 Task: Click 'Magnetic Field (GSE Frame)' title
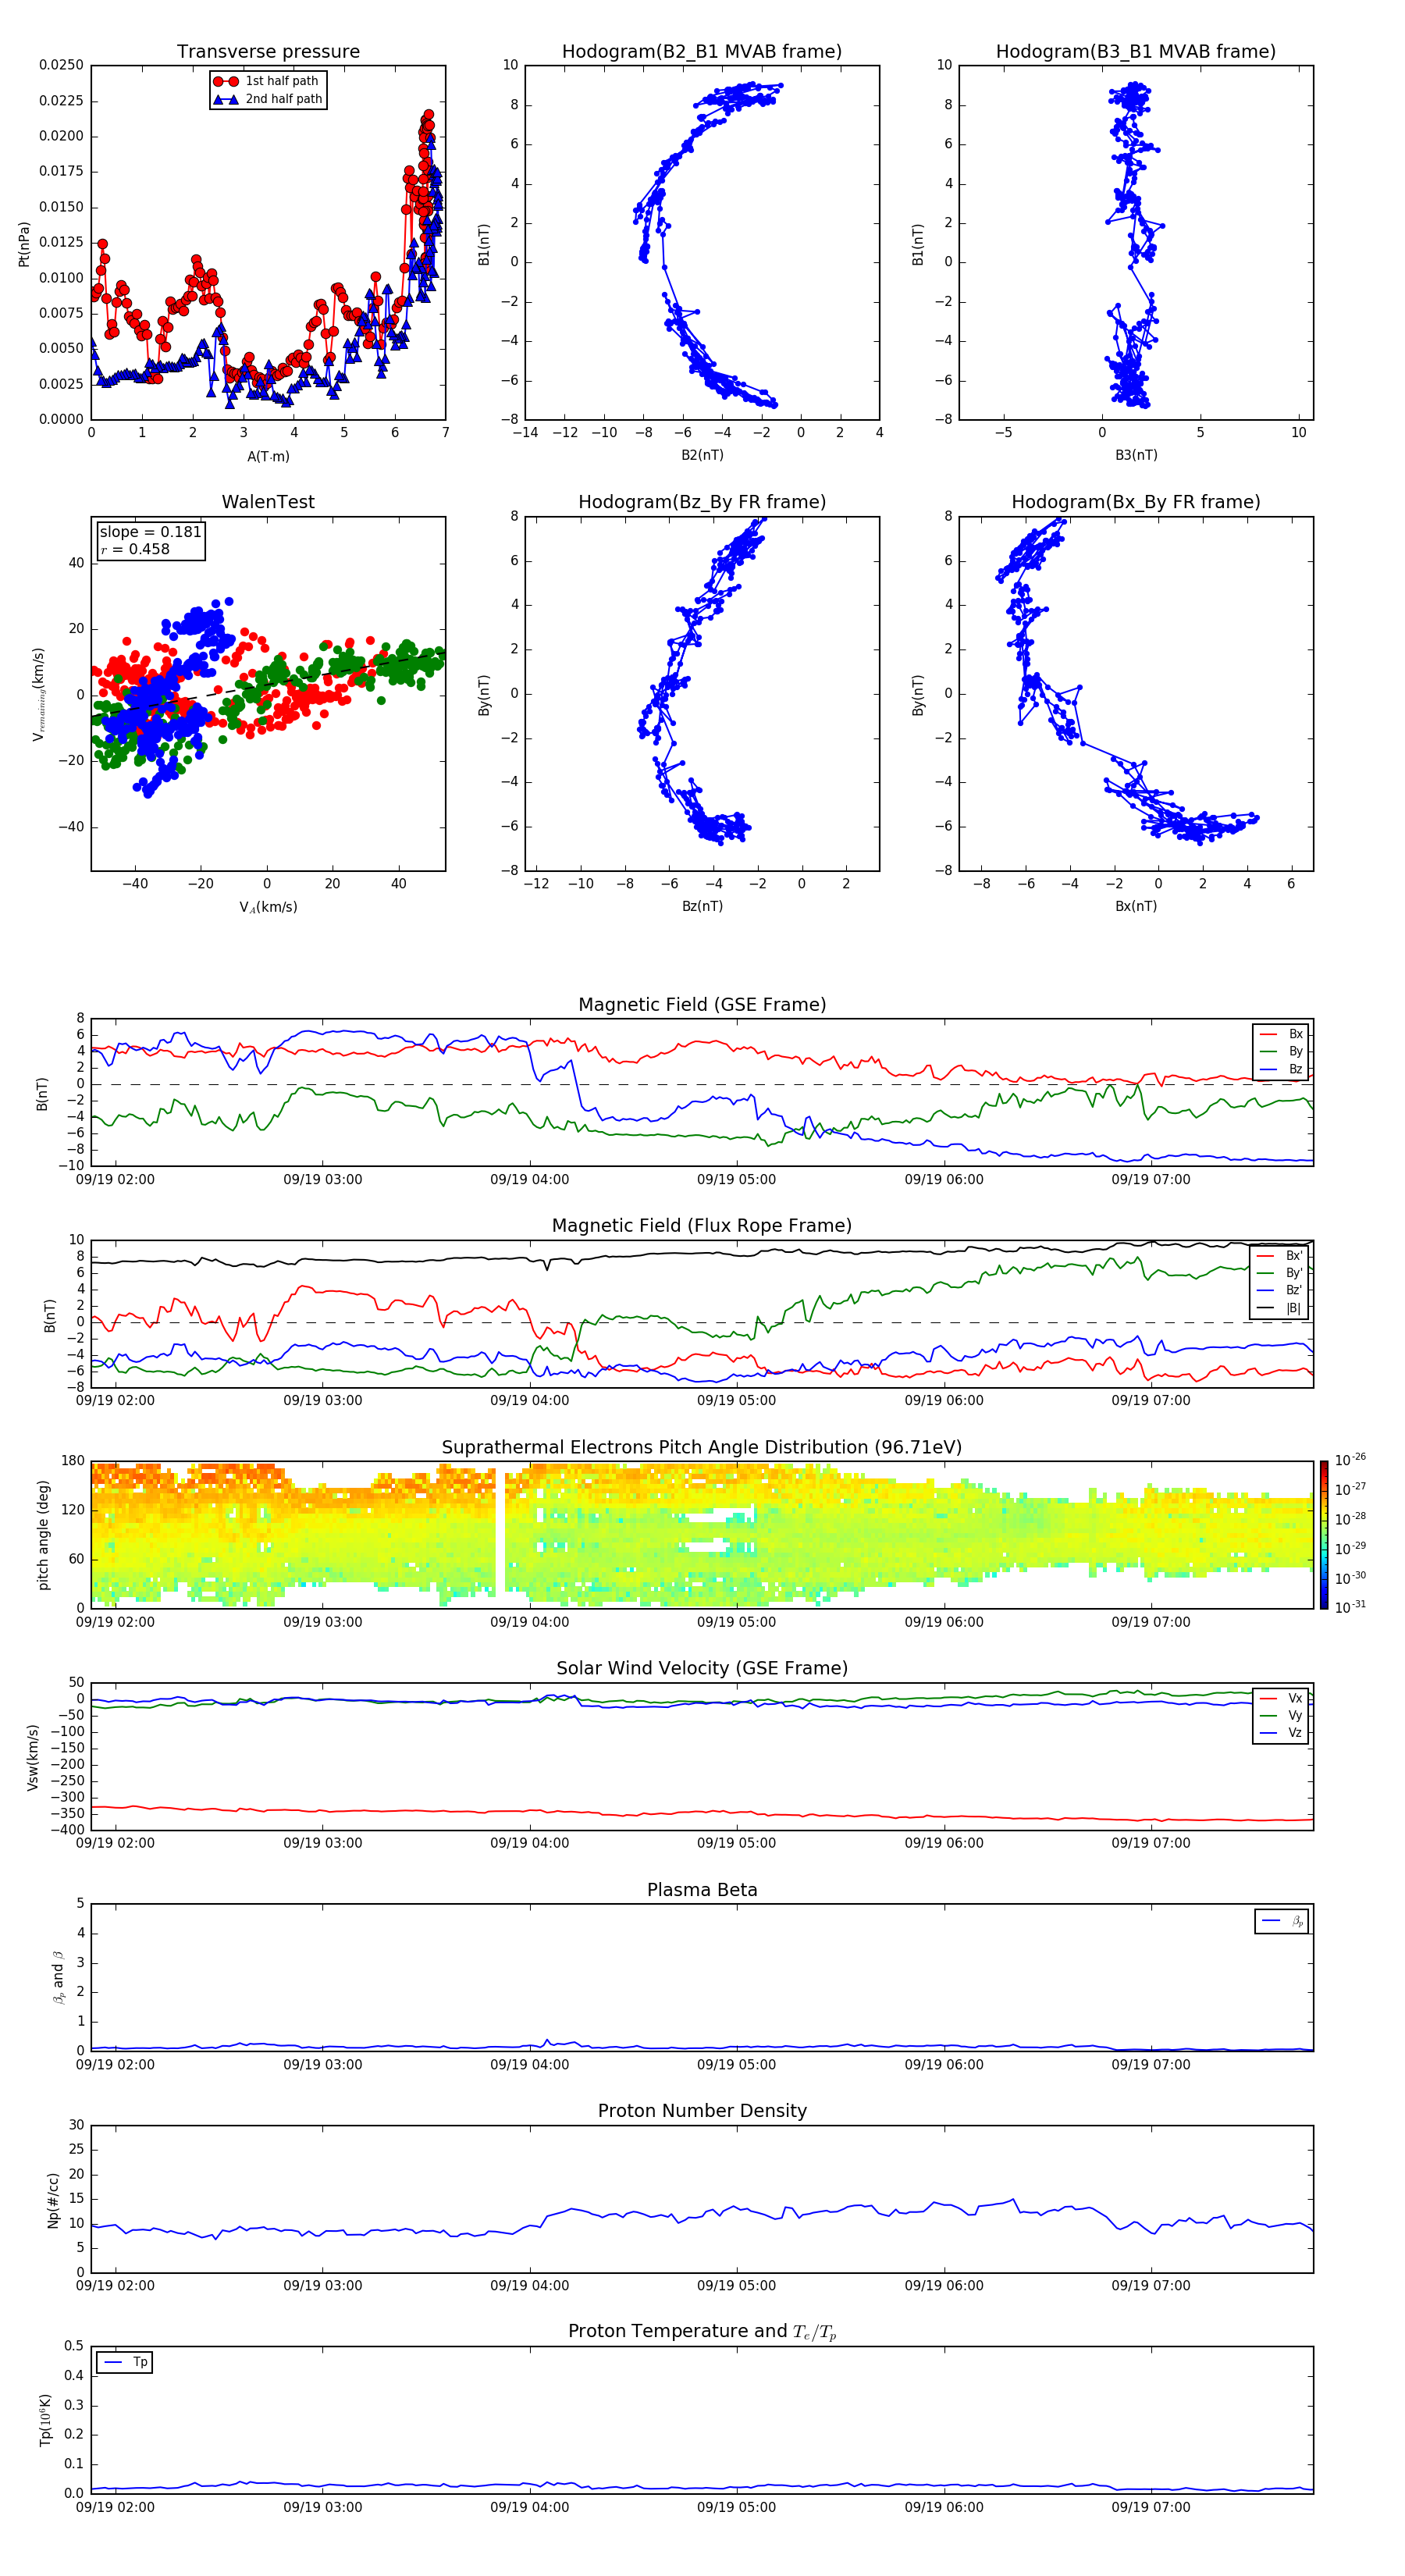[x=702, y=1005]
